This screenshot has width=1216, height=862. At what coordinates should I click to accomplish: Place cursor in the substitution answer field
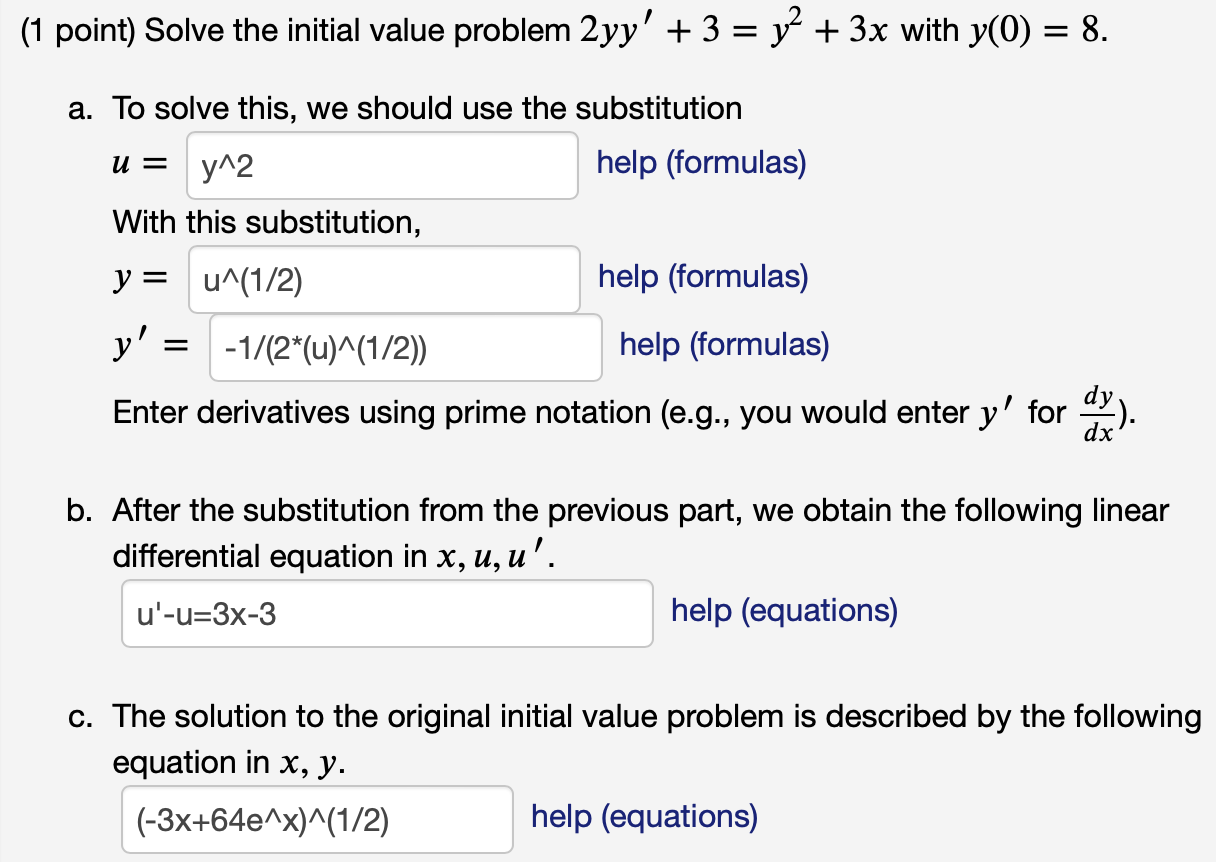tap(382, 165)
